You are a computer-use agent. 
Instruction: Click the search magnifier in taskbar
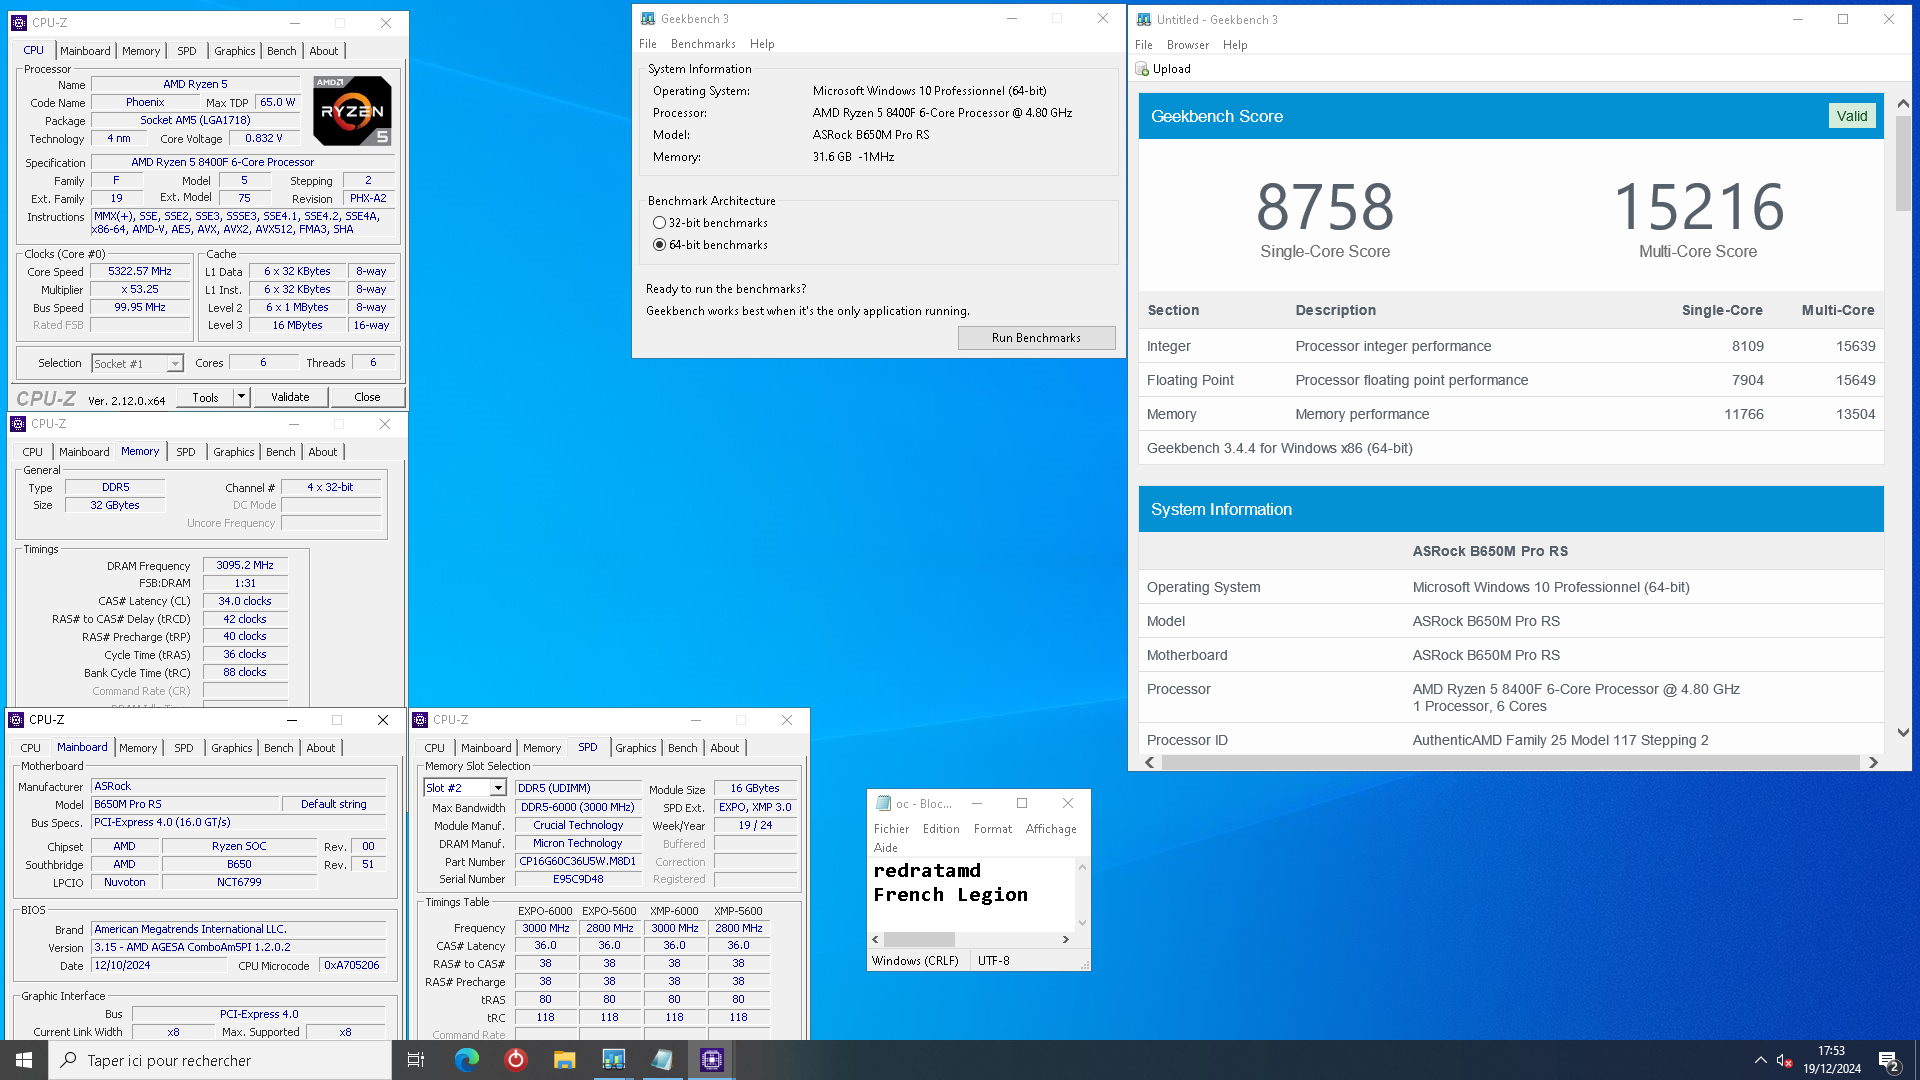point(69,1060)
